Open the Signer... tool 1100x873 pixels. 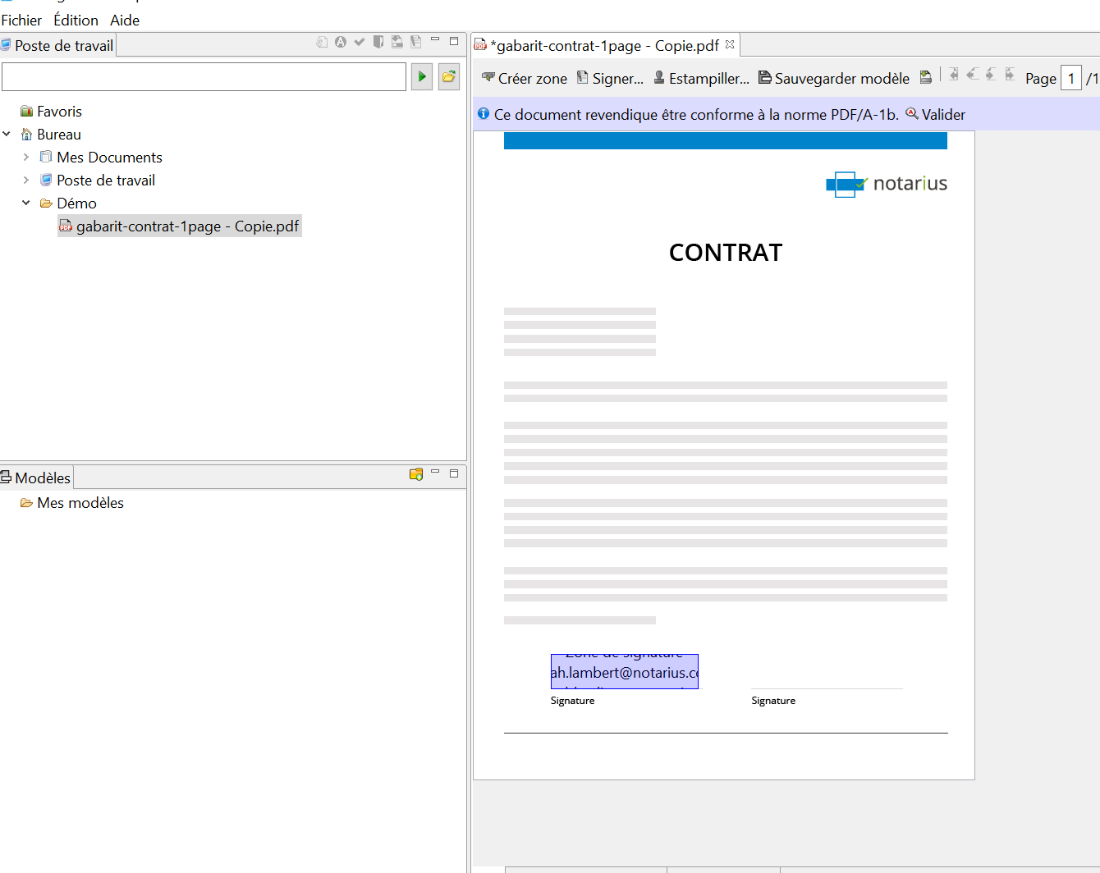[610, 78]
